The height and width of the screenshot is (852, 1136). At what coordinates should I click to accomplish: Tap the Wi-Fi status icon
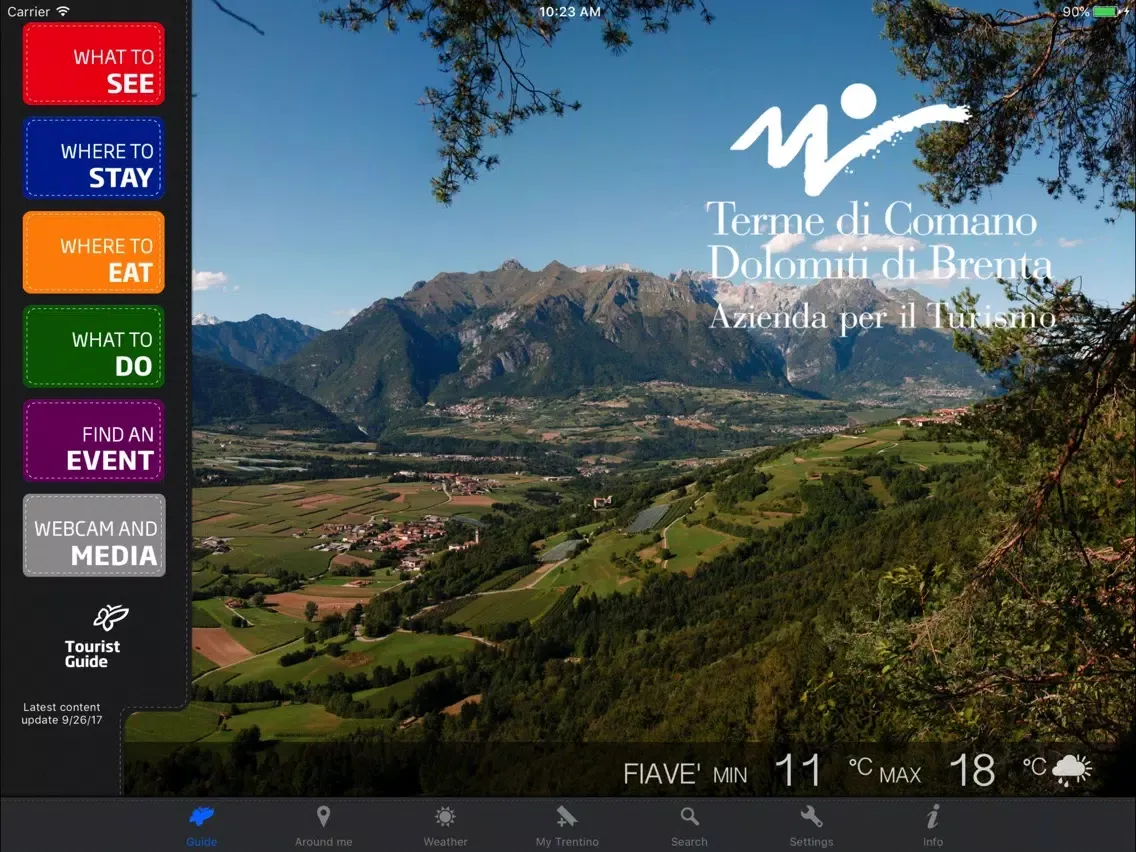pos(63,11)
